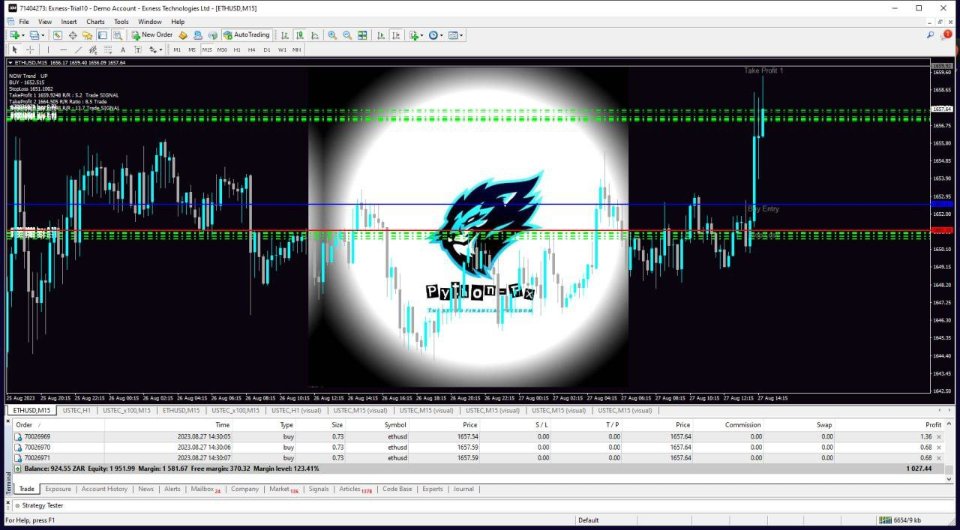Screen dimensions: 960x530
Task: Switch chart to line chart style
Action: tap(315, 35)
